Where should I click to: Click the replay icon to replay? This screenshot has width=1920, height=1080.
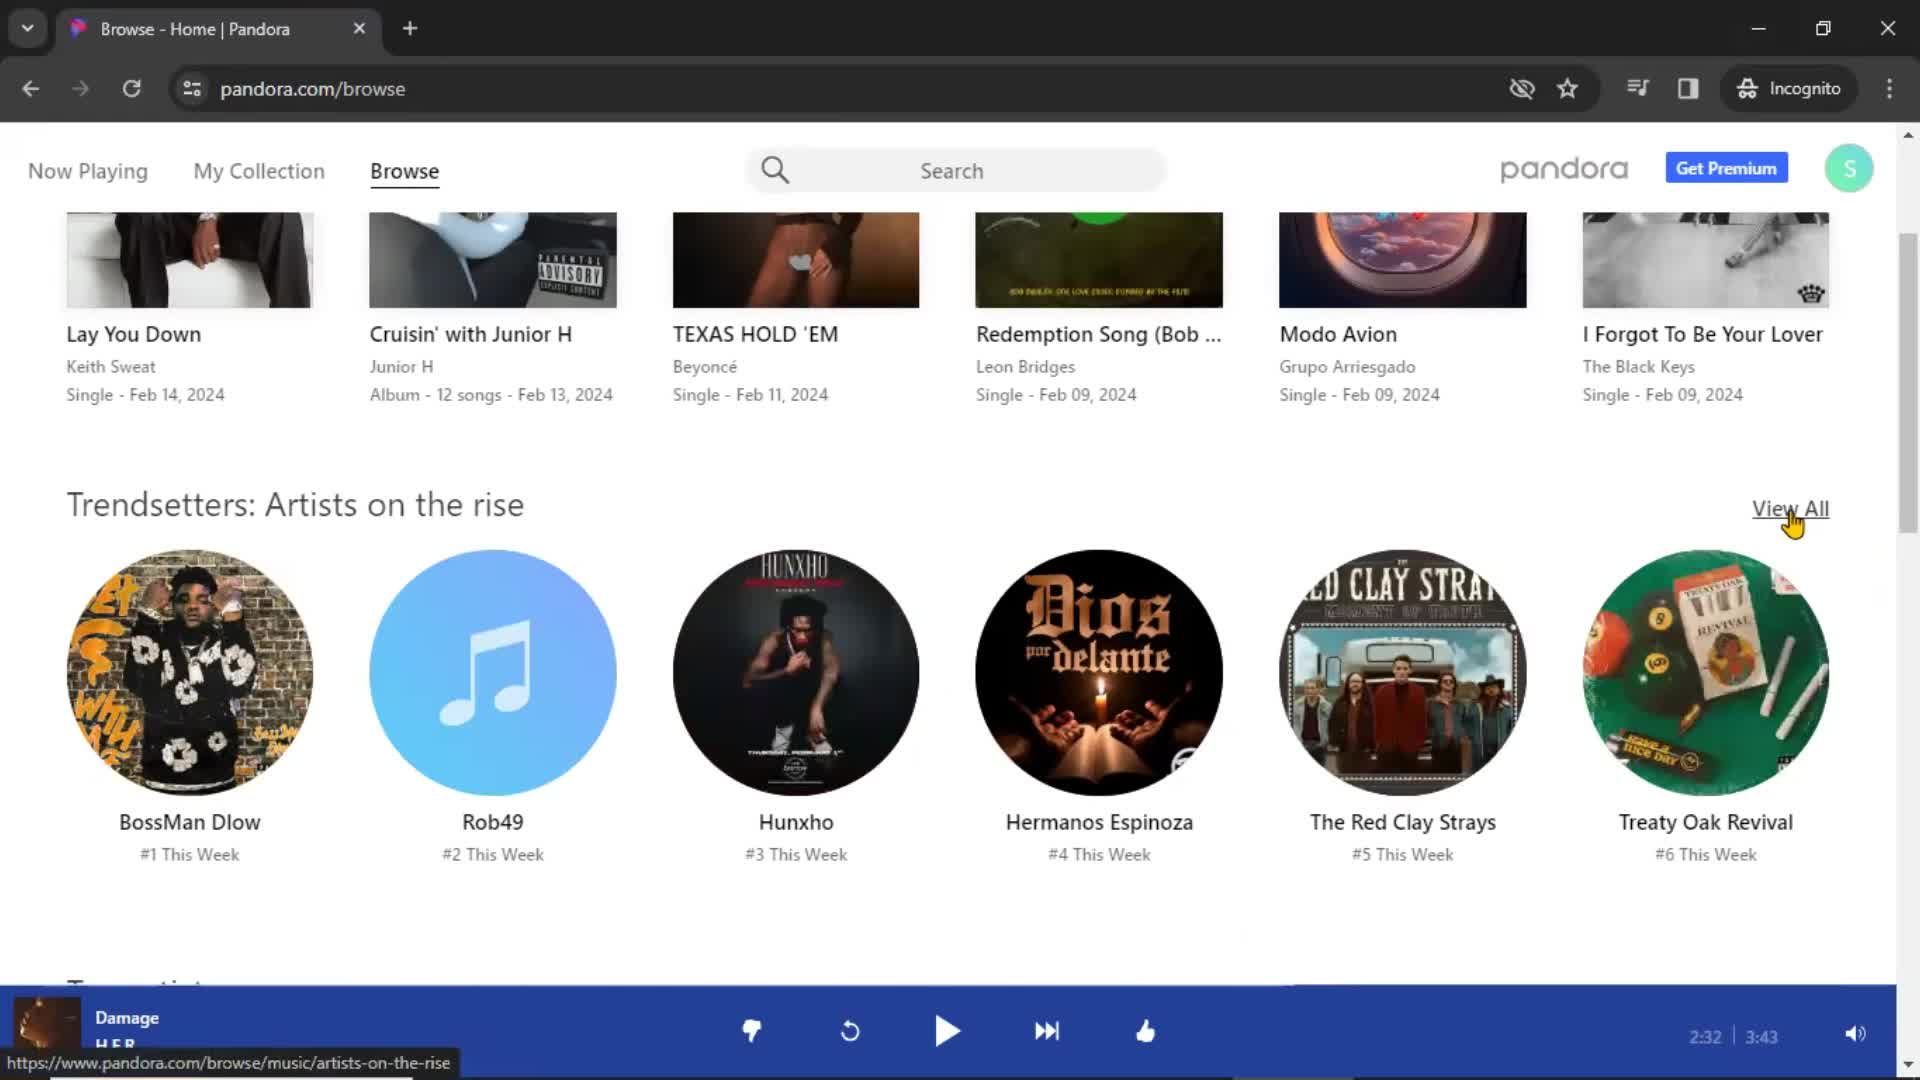pyautogui.click(x=849, y=1031)
